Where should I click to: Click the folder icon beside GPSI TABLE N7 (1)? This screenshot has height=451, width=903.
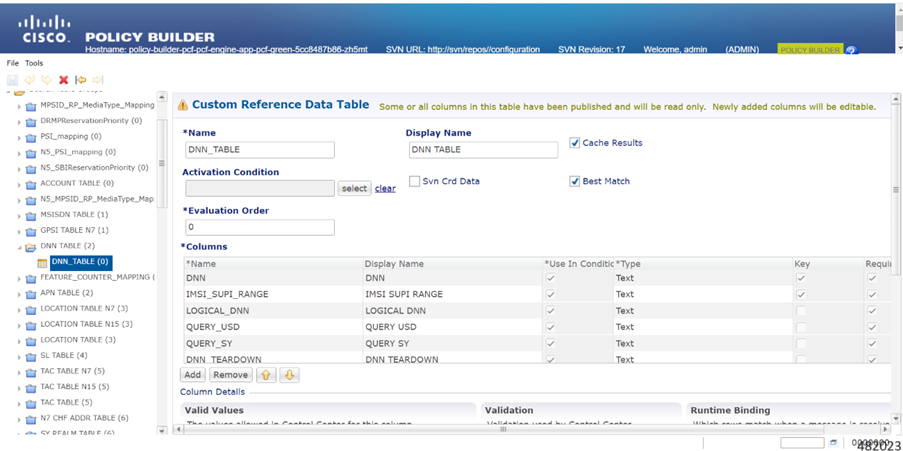tap(31, 231)
